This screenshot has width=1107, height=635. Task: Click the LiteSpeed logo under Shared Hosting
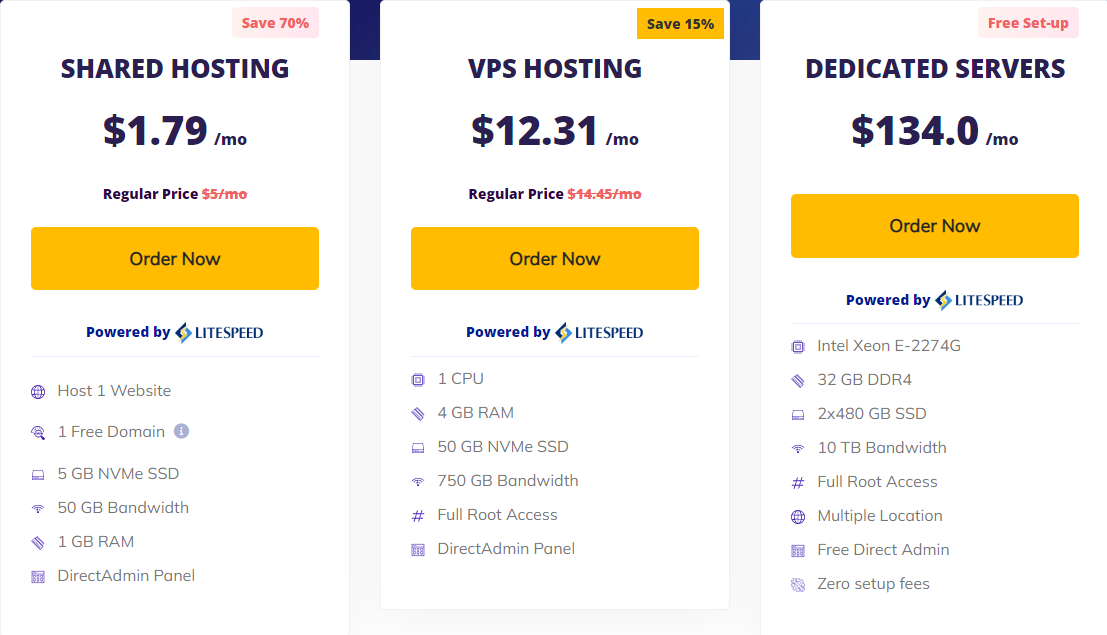coord(220,333)
